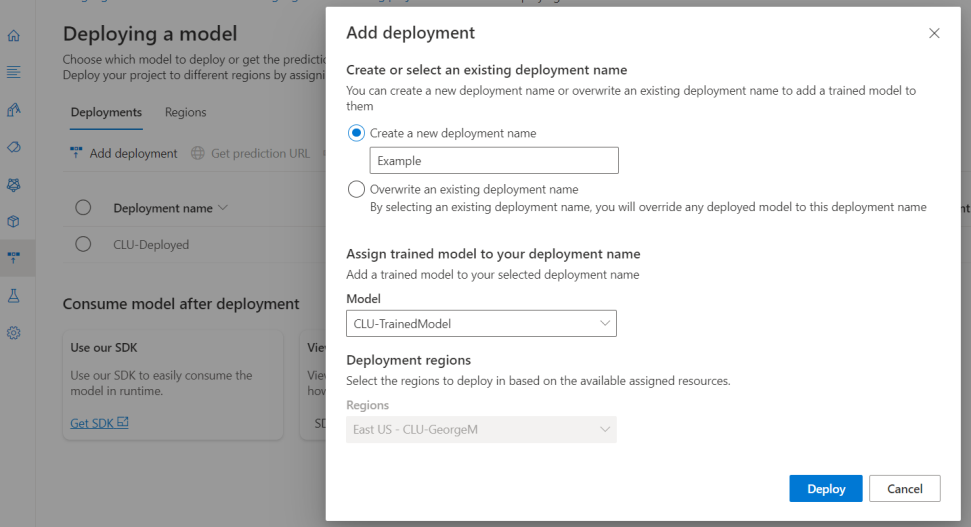971x527 pixels.
Task: Close the Add deployment dialog with X
Action: (934, 33)
